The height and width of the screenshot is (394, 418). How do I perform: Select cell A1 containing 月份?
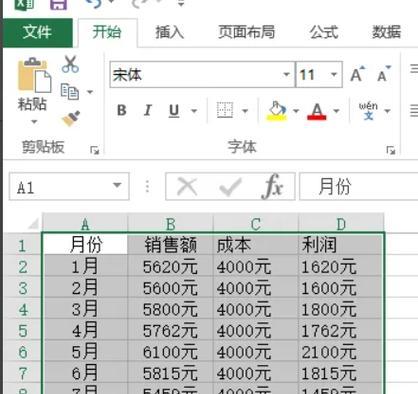(x=85, y=245)
